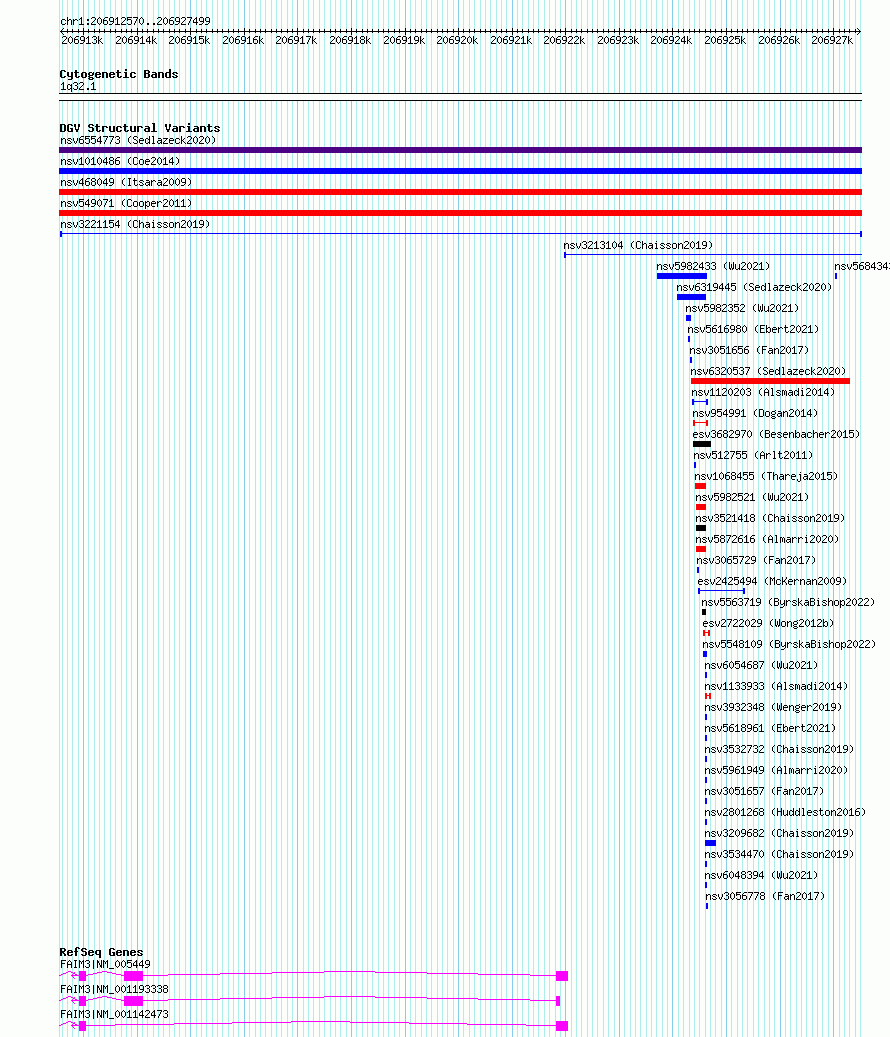Select nsv2801268 (Huddleston2016) label
Image resolution: width=890 pixels, height=1037 pixels.
click(x=786, y=812)
